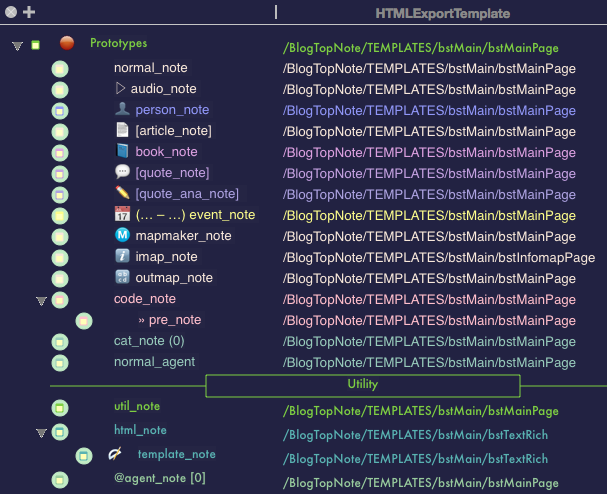The width and height of the screenshot is (607, 494).
Task: Click the Utility separator box
Action: click(363, 386)
